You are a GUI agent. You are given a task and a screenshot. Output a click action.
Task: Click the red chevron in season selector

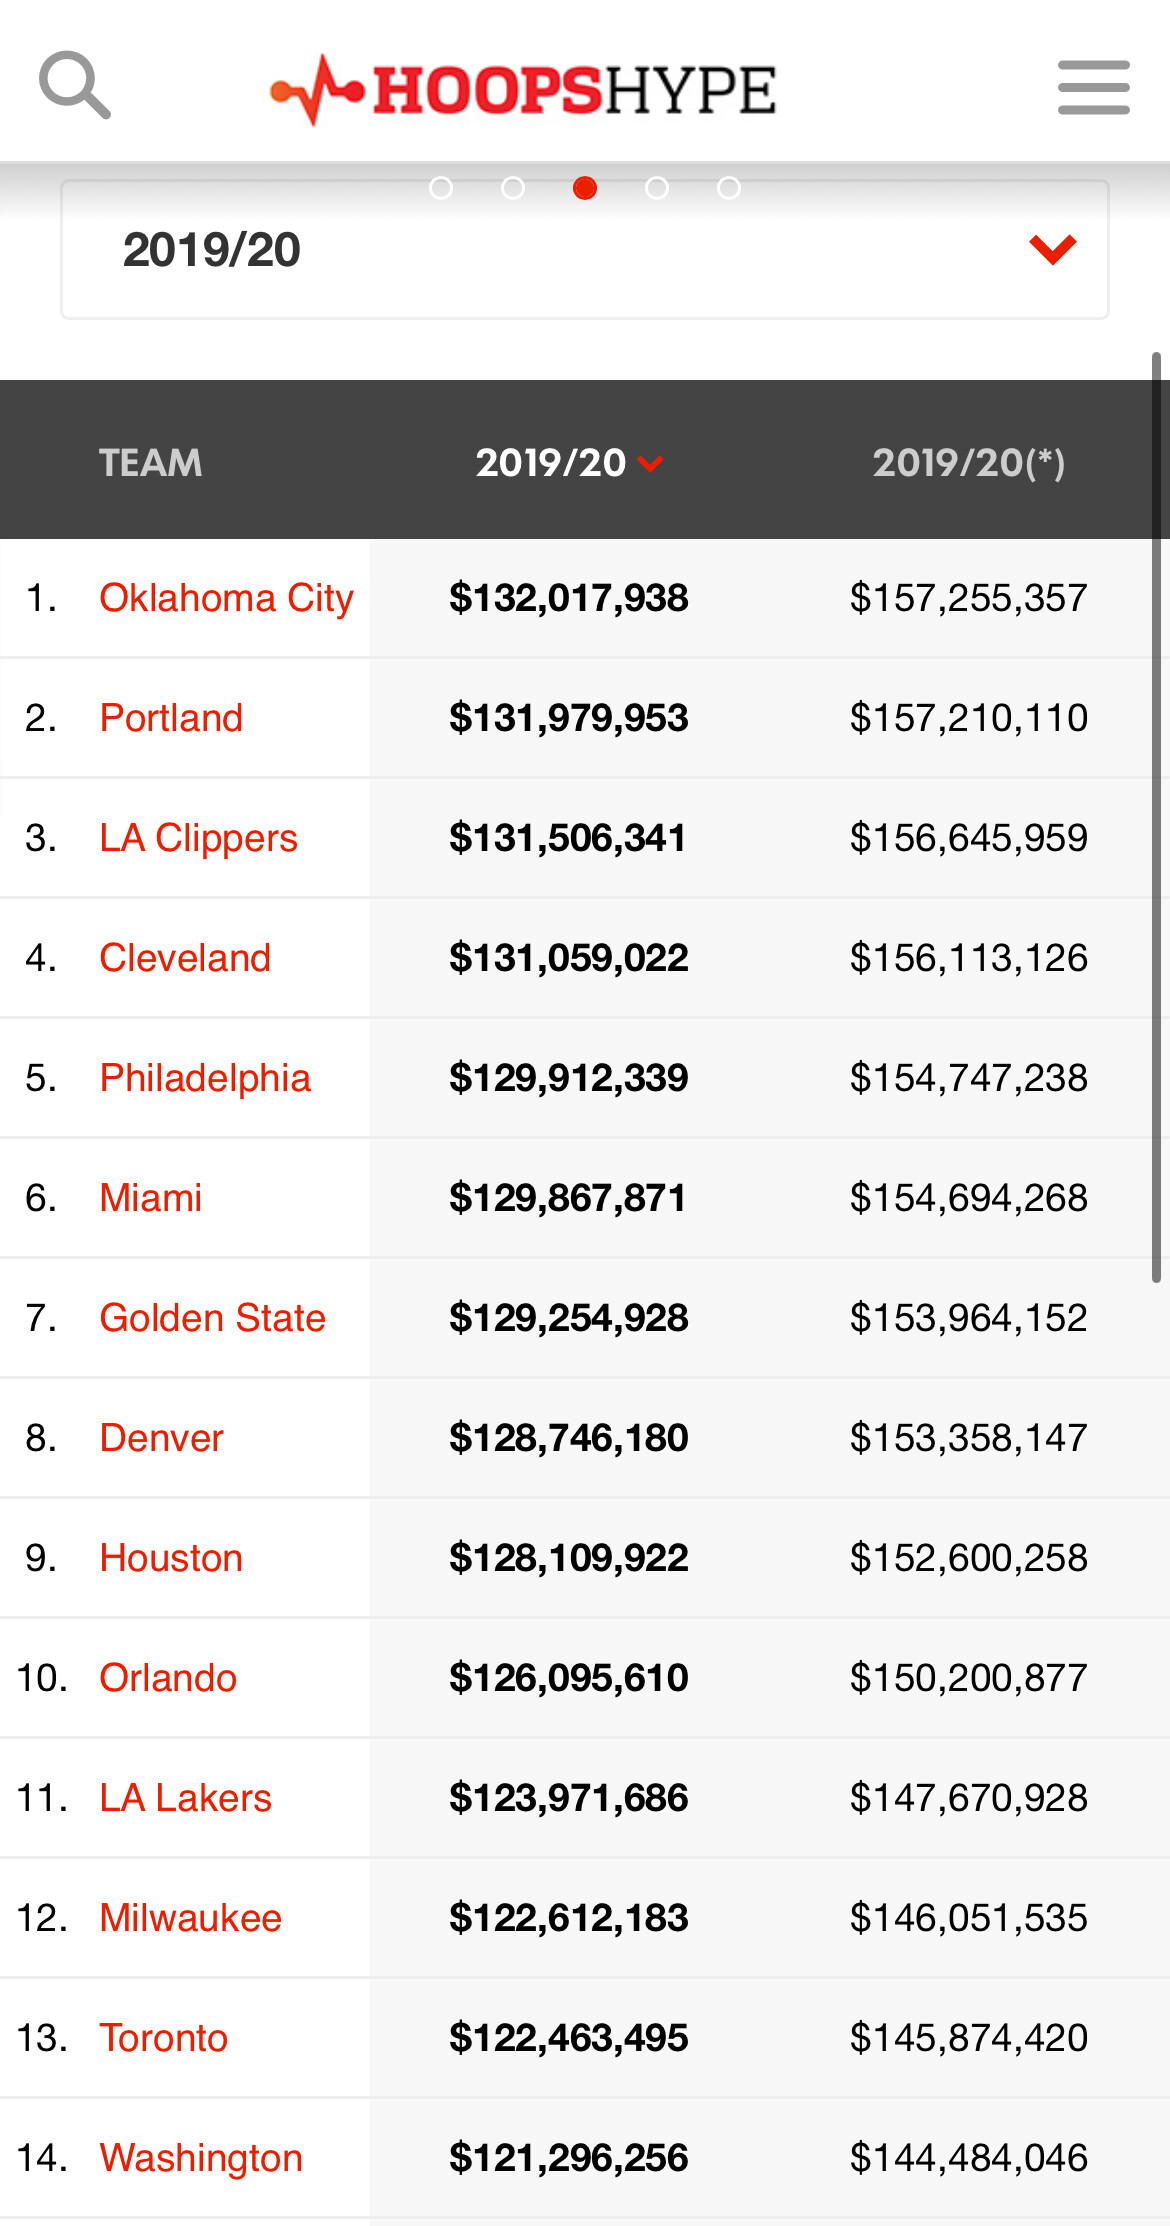point(1053,249)
